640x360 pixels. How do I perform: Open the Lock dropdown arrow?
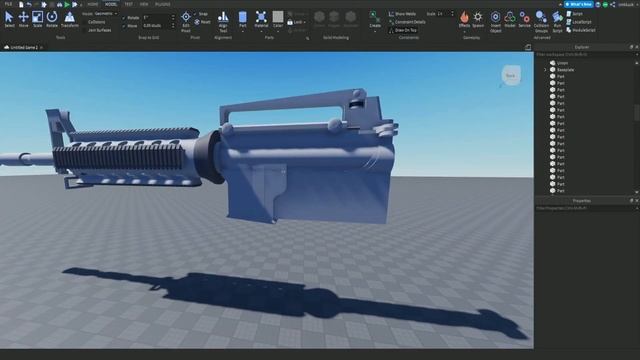coord(304,22)
